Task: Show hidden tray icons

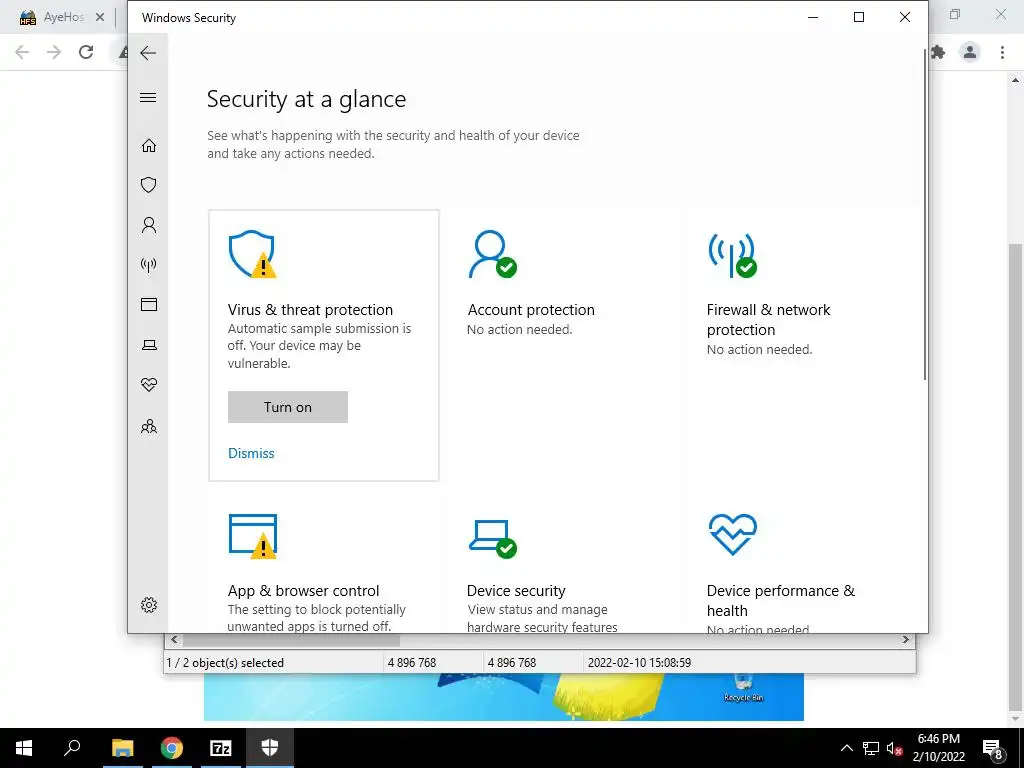Action: point(846,748)
